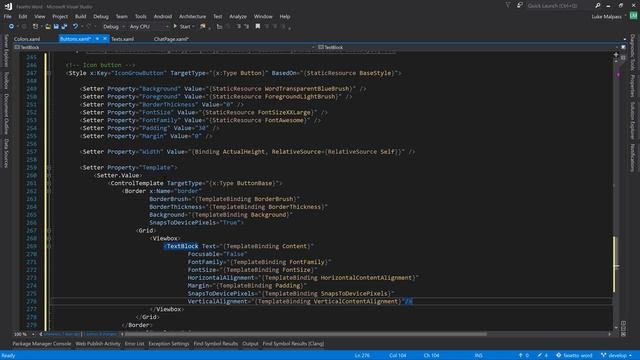The width and height of the screenshot is (640, 360).
Task: Close the Buttons.xaml tab
Action: point(104,39)
